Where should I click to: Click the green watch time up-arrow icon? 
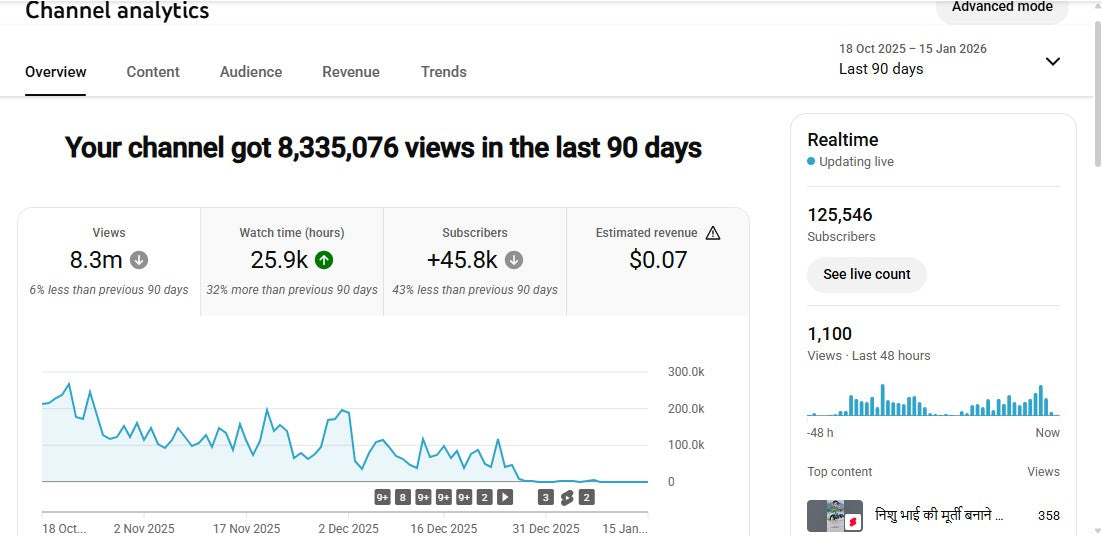point(324,260)
